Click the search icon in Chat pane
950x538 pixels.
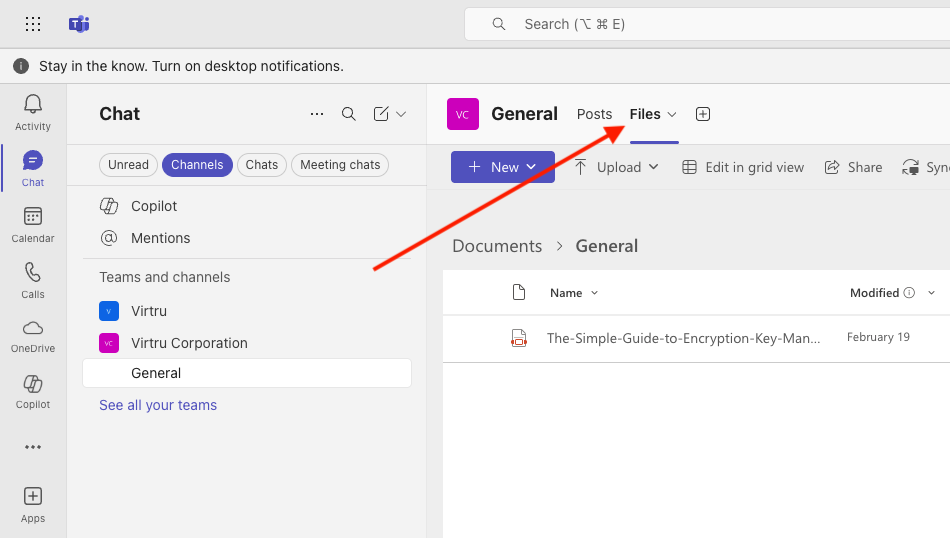pyautogui.click(x=348, y=114)
